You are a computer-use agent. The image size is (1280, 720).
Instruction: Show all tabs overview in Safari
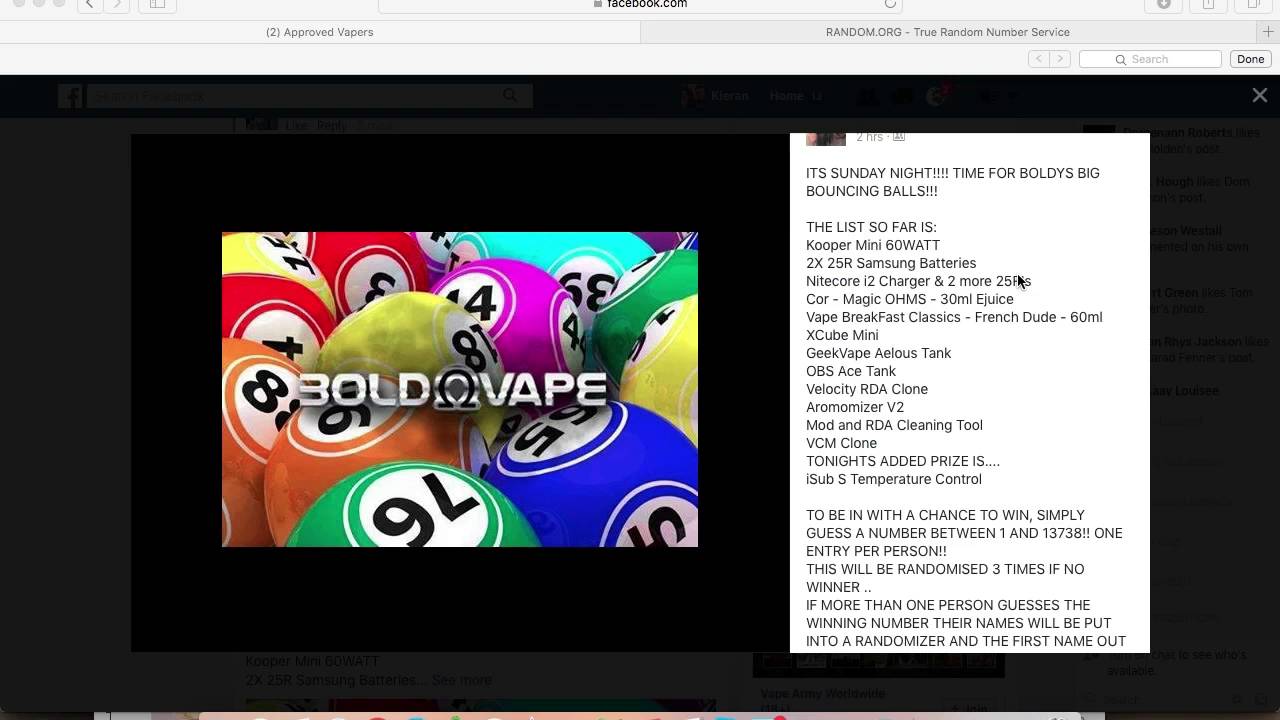coord(1253,4)
